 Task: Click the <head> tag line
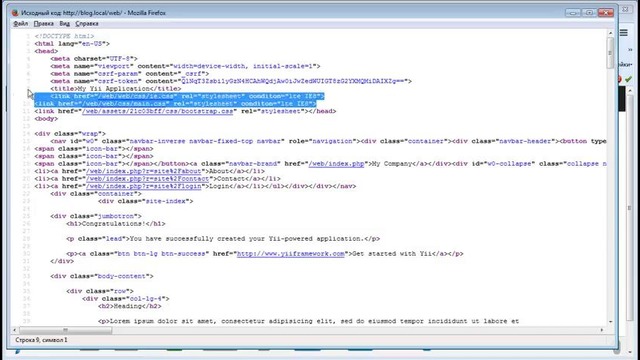click(46, 51)
